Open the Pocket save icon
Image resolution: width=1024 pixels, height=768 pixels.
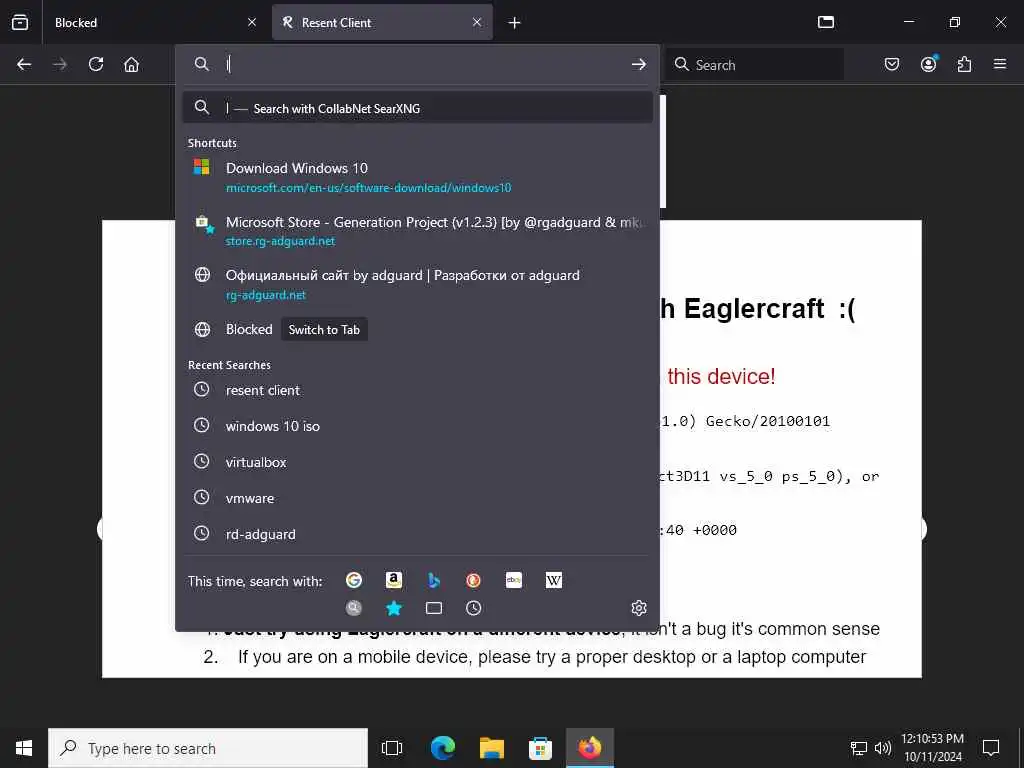pos(892,64)
